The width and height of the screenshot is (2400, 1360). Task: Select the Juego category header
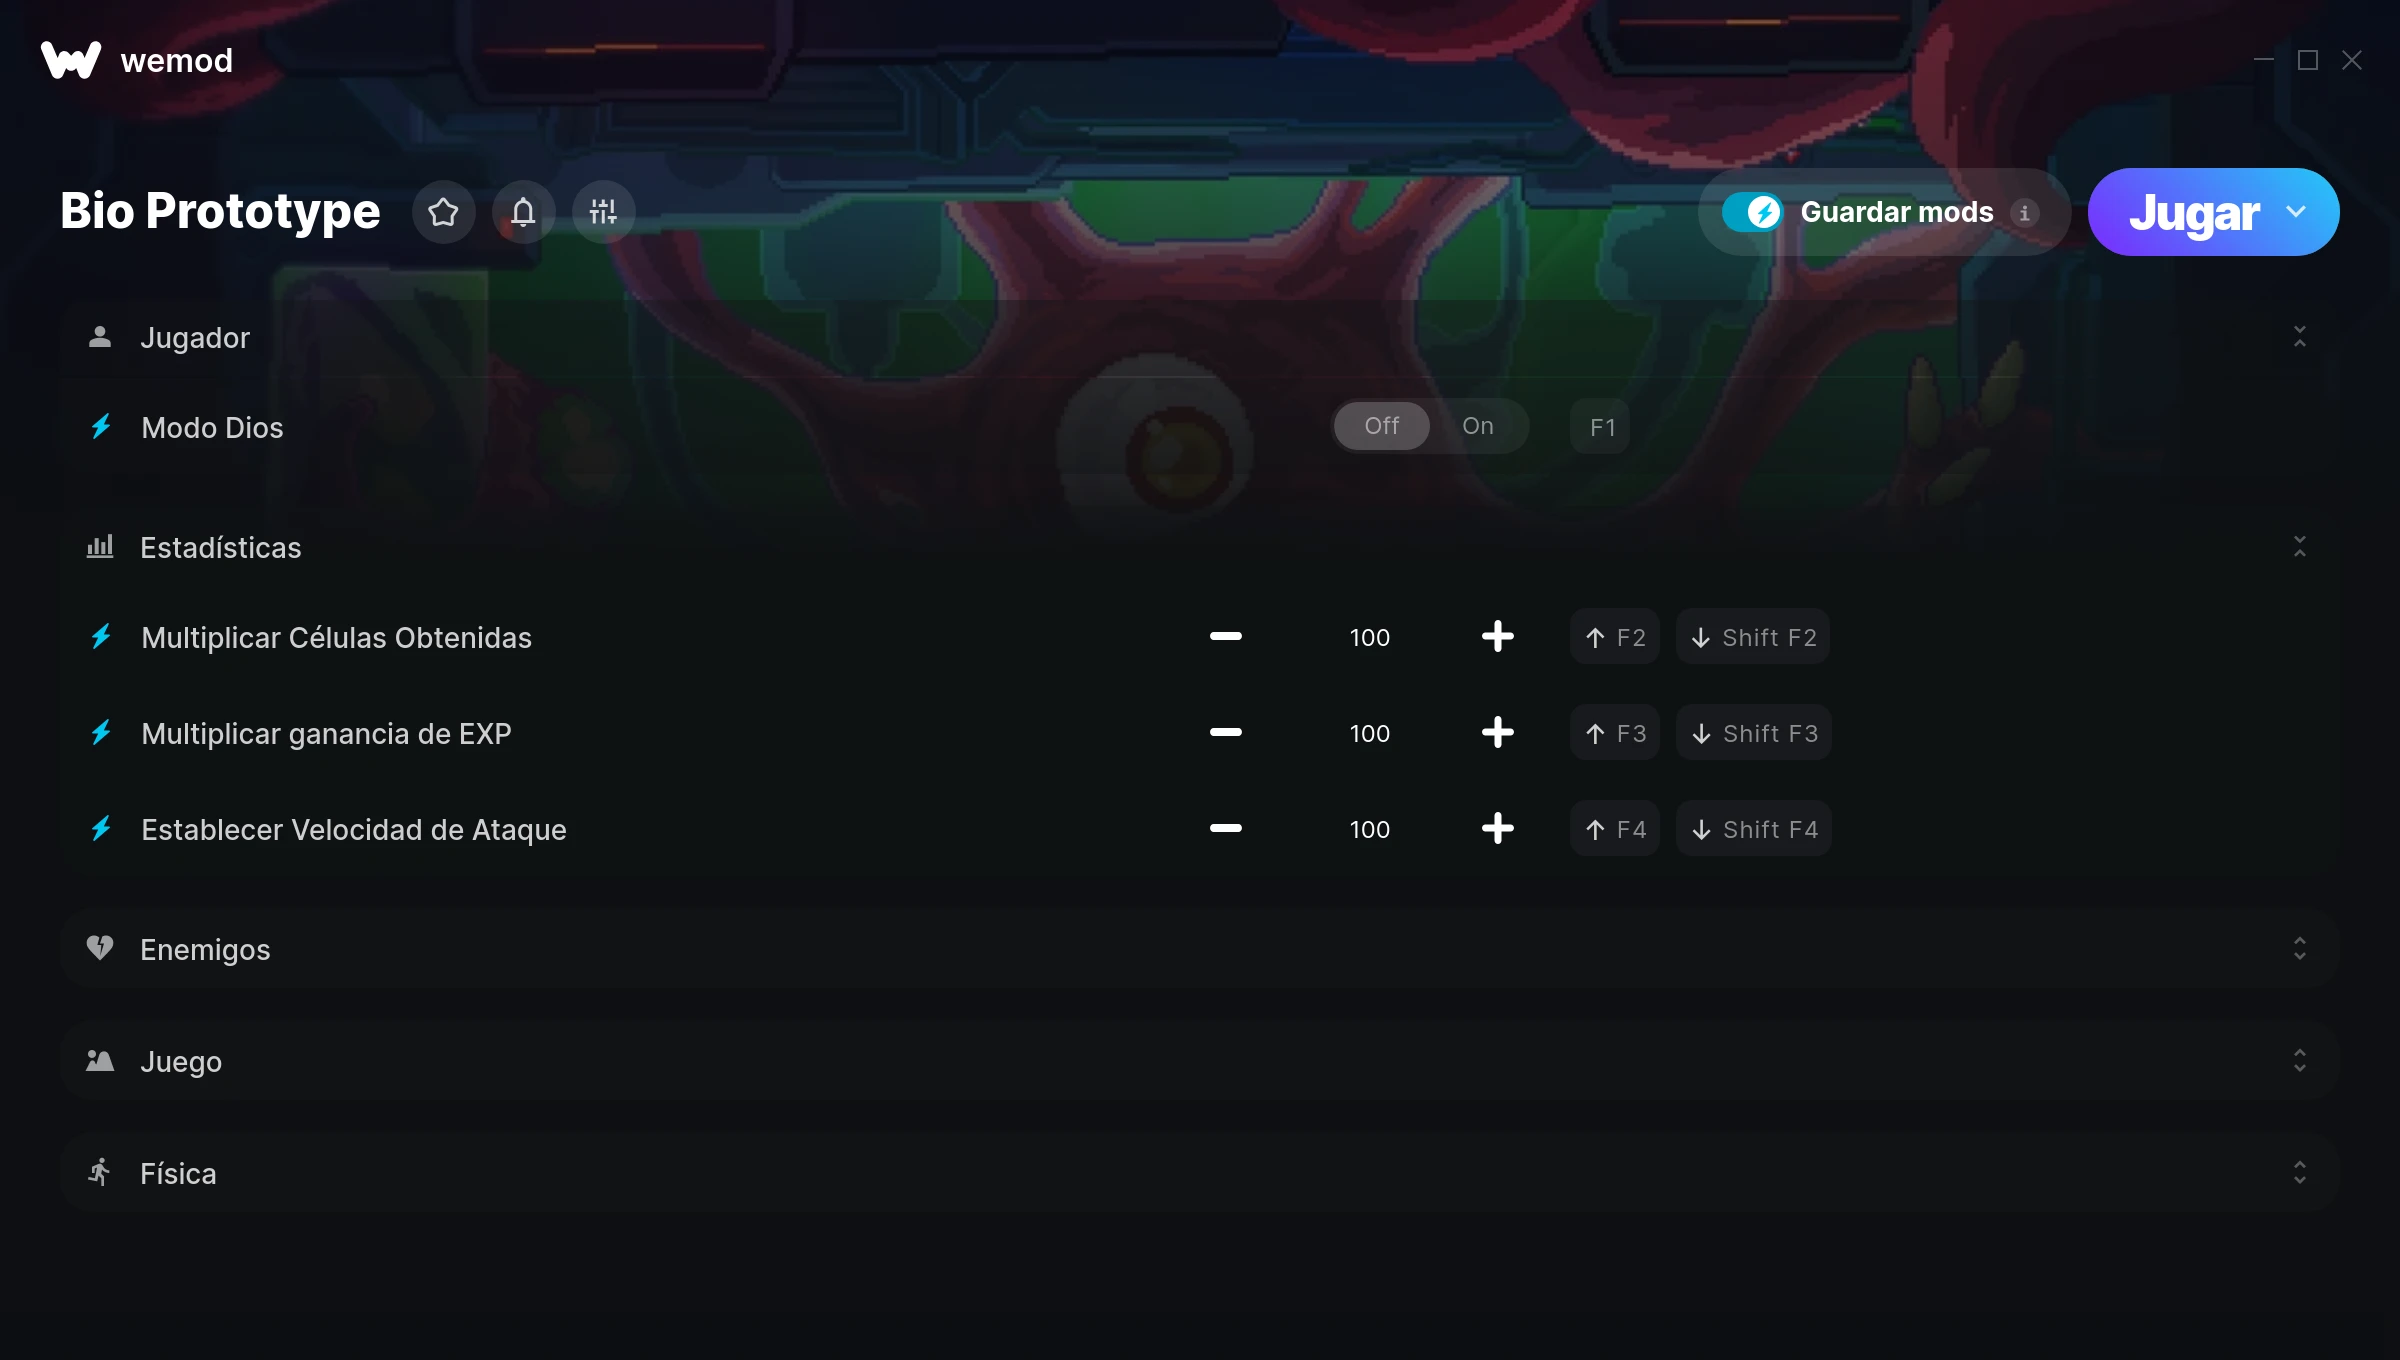coord(1200,1061)
